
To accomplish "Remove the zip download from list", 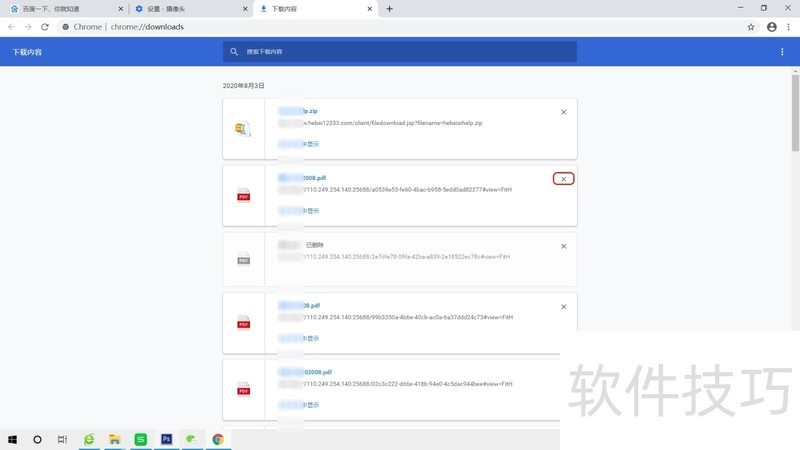I will coord(563,112).
